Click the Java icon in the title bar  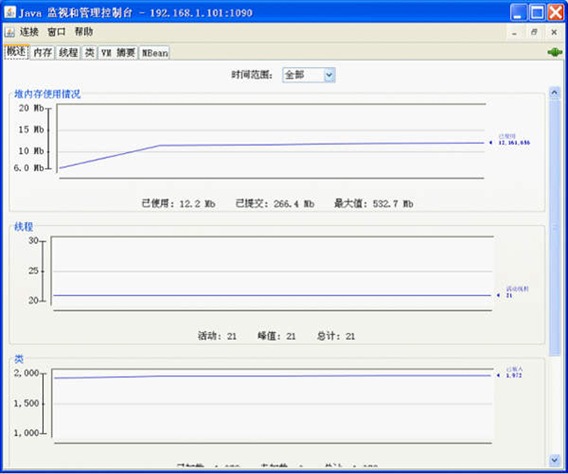(10, 12)
